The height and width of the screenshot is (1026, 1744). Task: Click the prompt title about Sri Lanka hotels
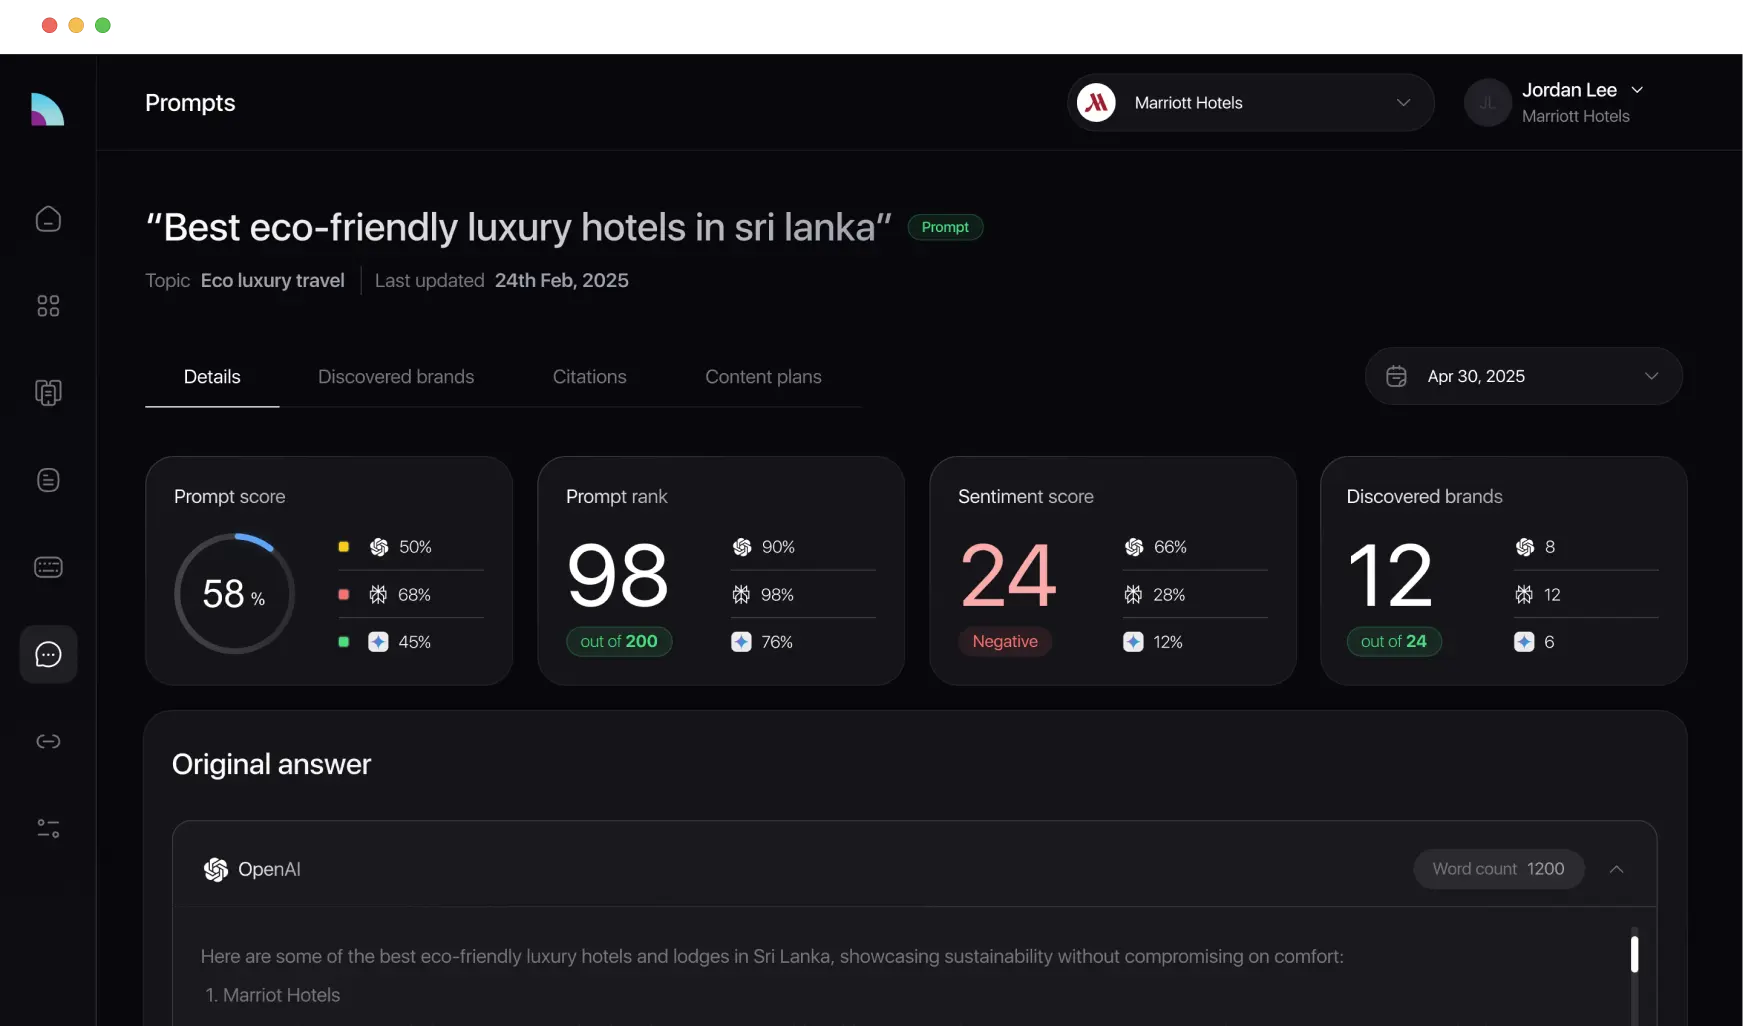coord(518,228)
